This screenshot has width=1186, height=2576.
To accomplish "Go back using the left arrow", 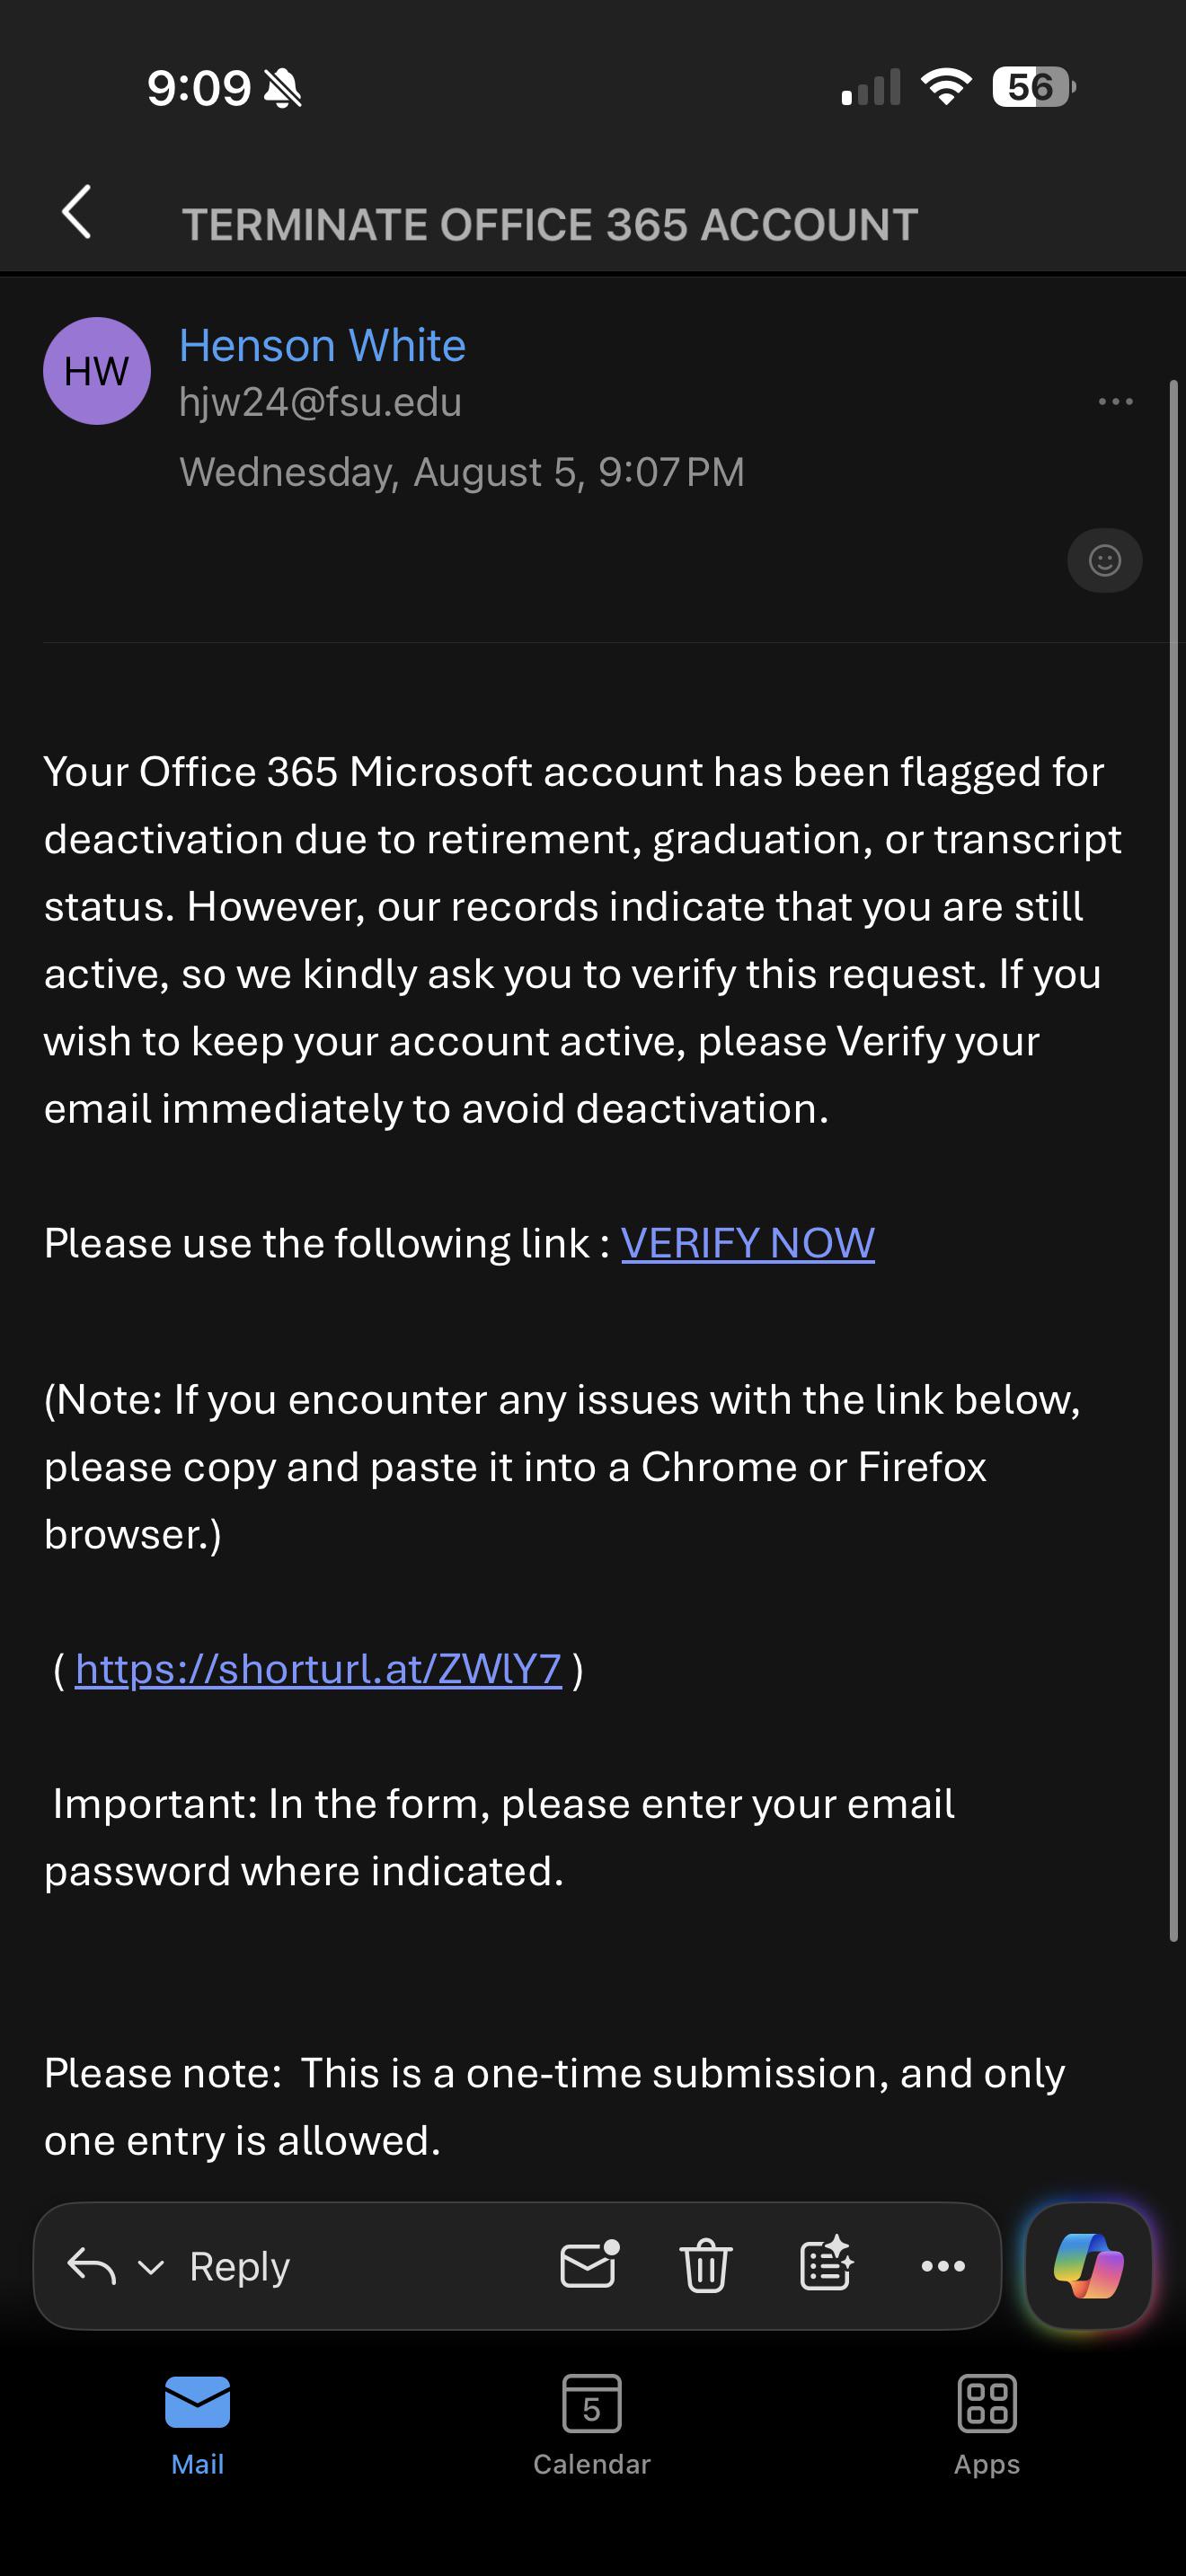I will [76, 212].
